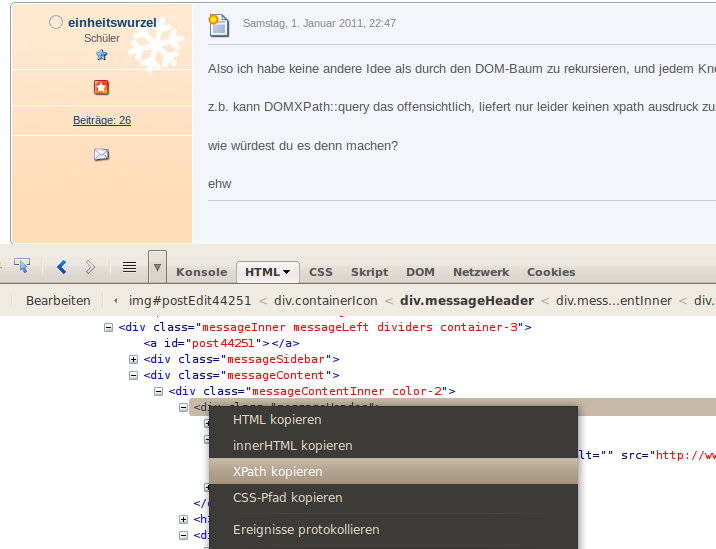Expand the messageSidebar div node
Screen dimensions: 716x549
click(134, 359)
